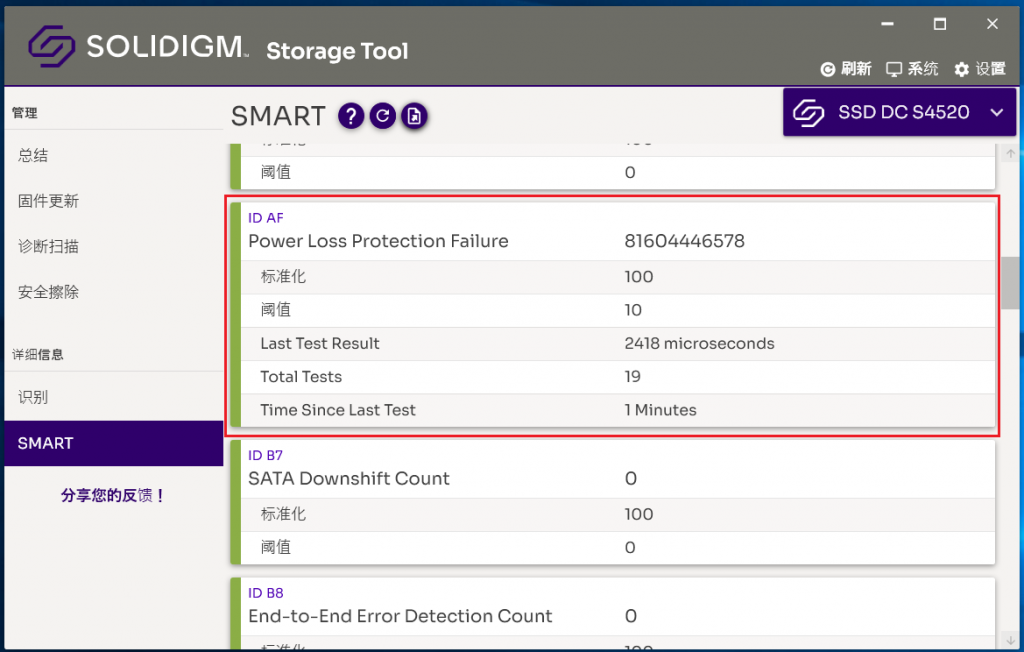Image resolution: width=1024 pixels, height=652 pixels.
Task: Click the Total Tests value 19
Action: tap(632, 377)
